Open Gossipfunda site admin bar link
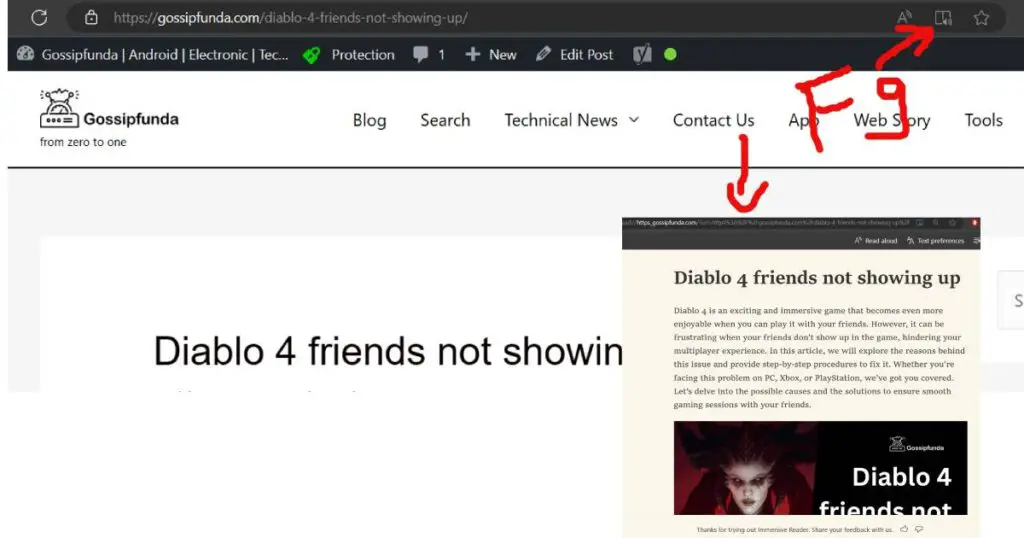 (x=165, y=55)
